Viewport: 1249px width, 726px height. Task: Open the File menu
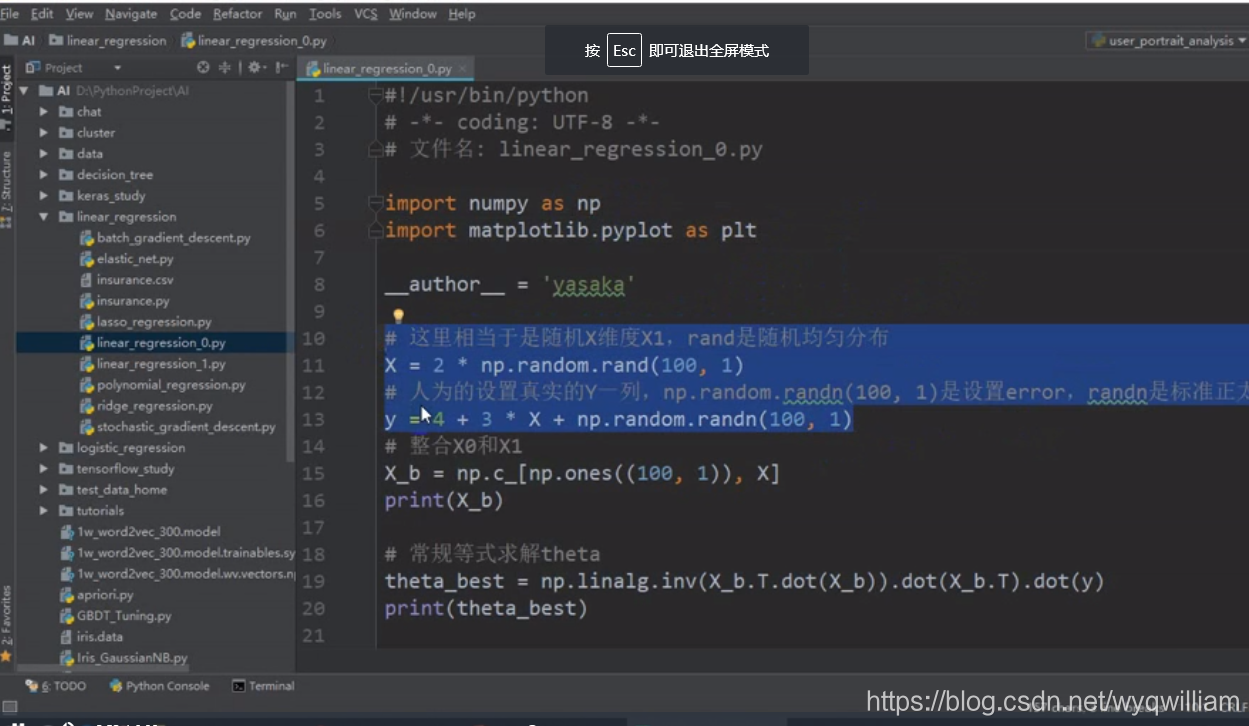coord(9,14)
